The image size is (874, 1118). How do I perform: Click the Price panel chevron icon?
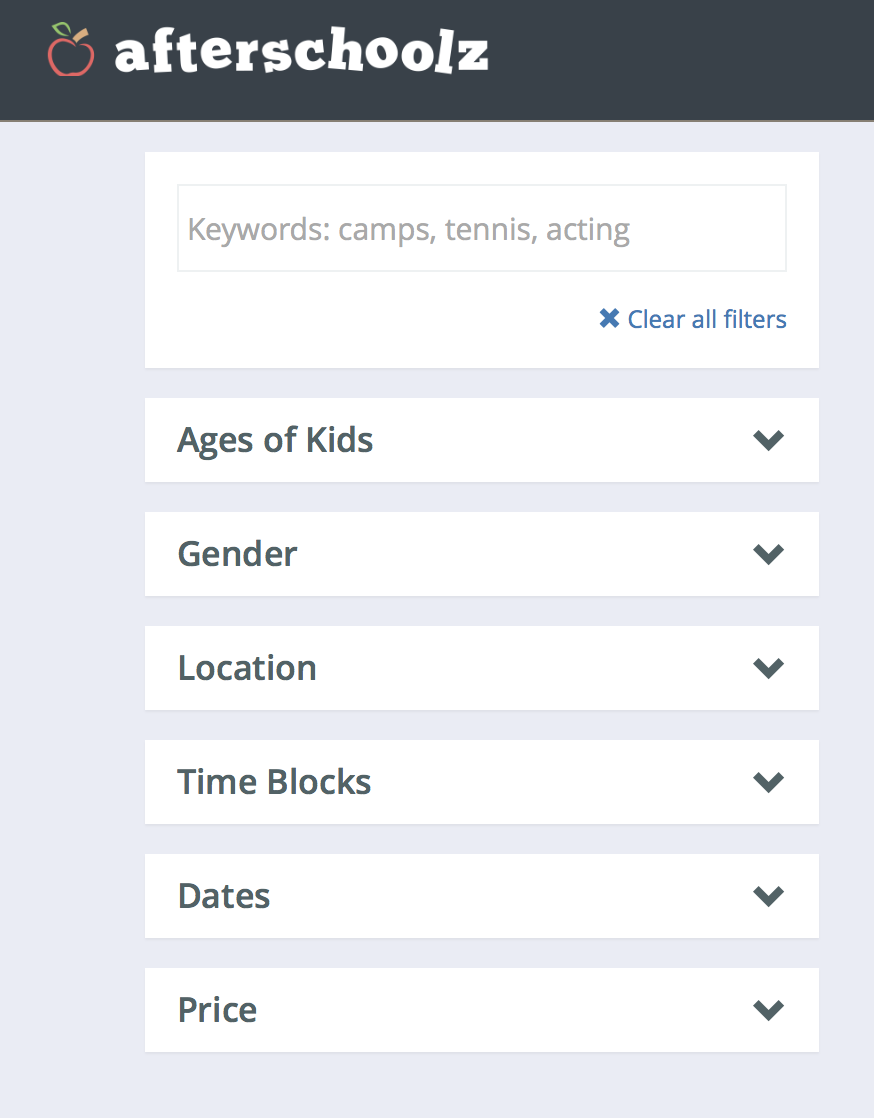768,1010
